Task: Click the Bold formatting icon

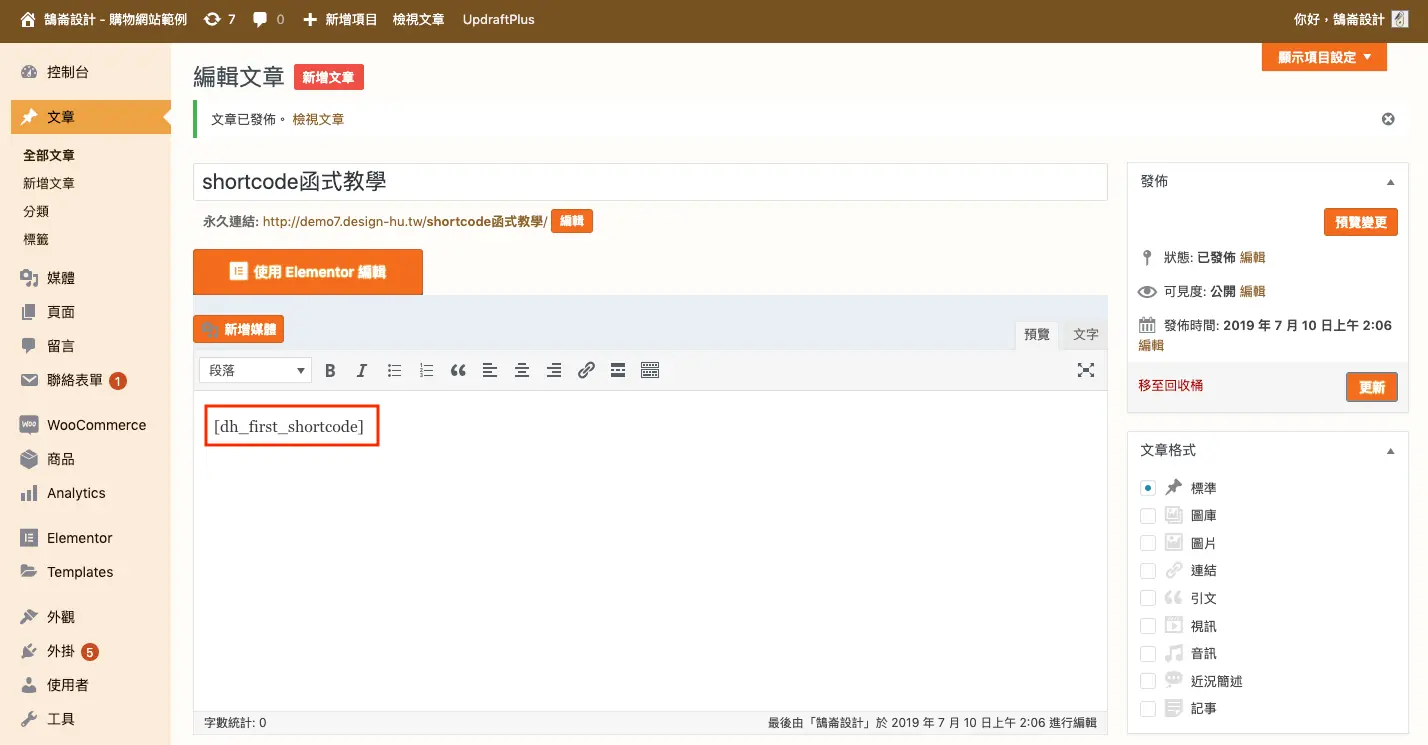Action: pos(330,370)
